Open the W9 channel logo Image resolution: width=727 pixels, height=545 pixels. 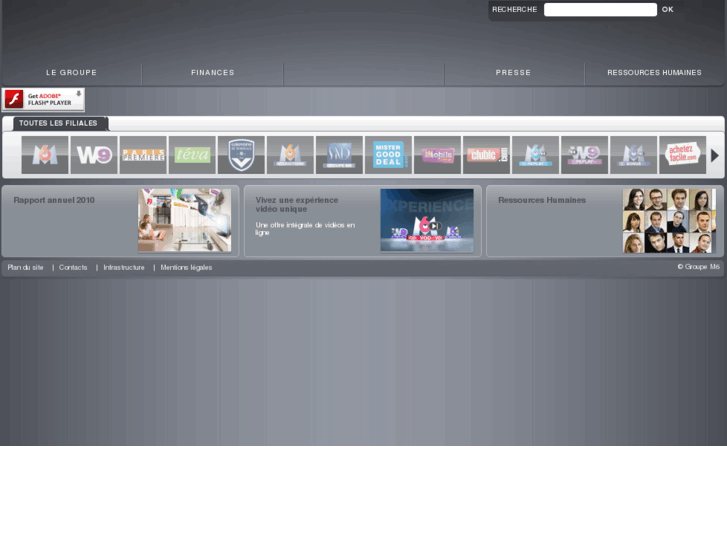tap(94, 155)
